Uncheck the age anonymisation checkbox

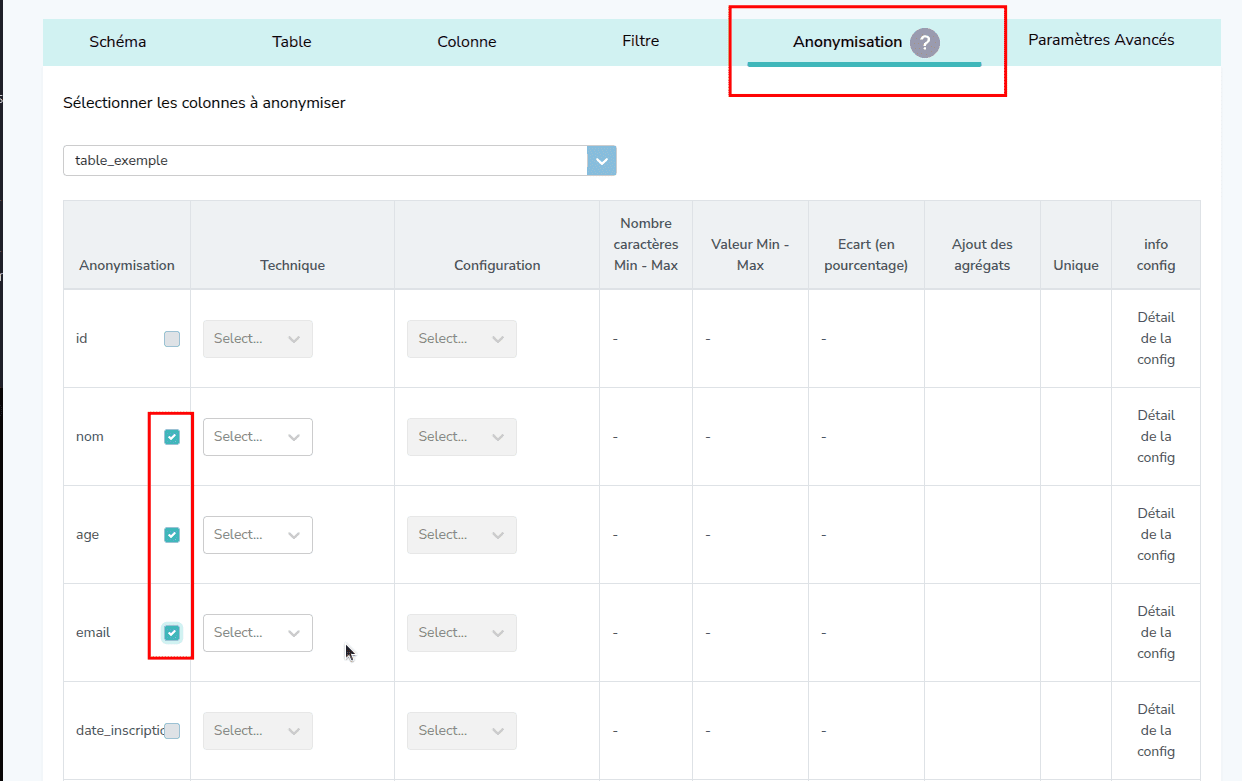(x=172, y=535)
